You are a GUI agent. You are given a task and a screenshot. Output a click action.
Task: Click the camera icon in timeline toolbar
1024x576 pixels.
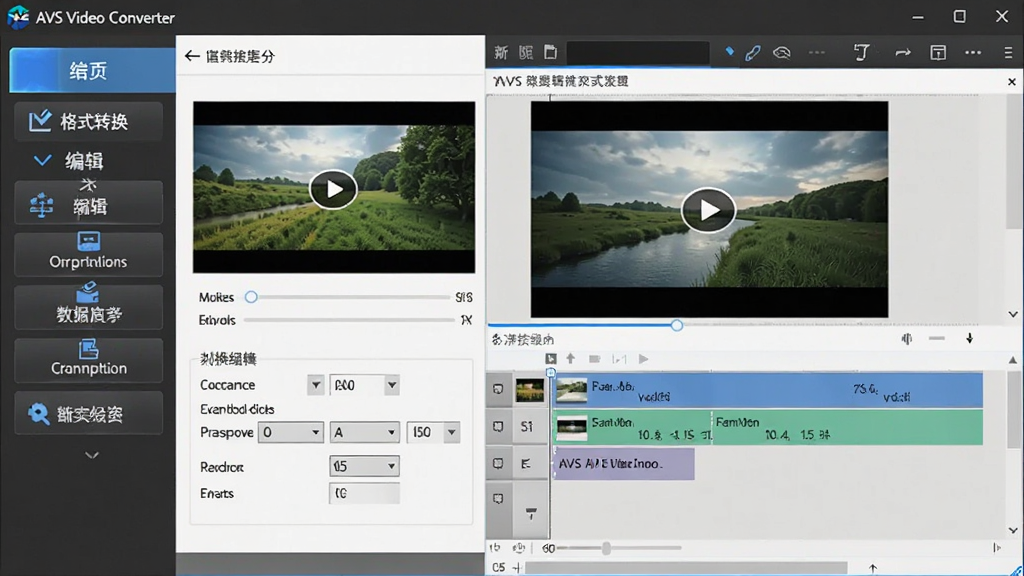click(594, 359)
